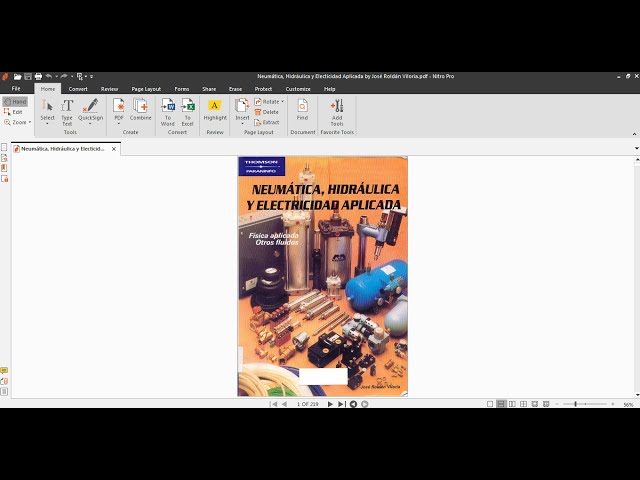The width and height of the screenshot is (640, 480).
Task: Open file using quick access folder icon
Action: coord(18,76)
